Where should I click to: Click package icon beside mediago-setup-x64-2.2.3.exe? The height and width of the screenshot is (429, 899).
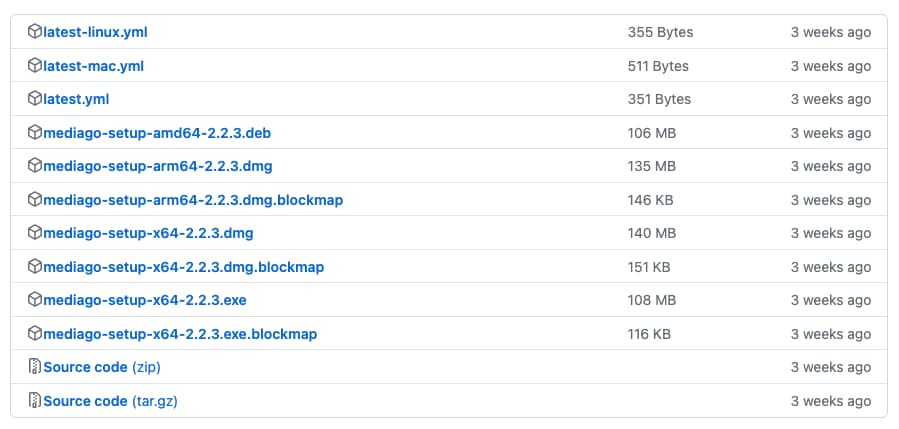35,300
